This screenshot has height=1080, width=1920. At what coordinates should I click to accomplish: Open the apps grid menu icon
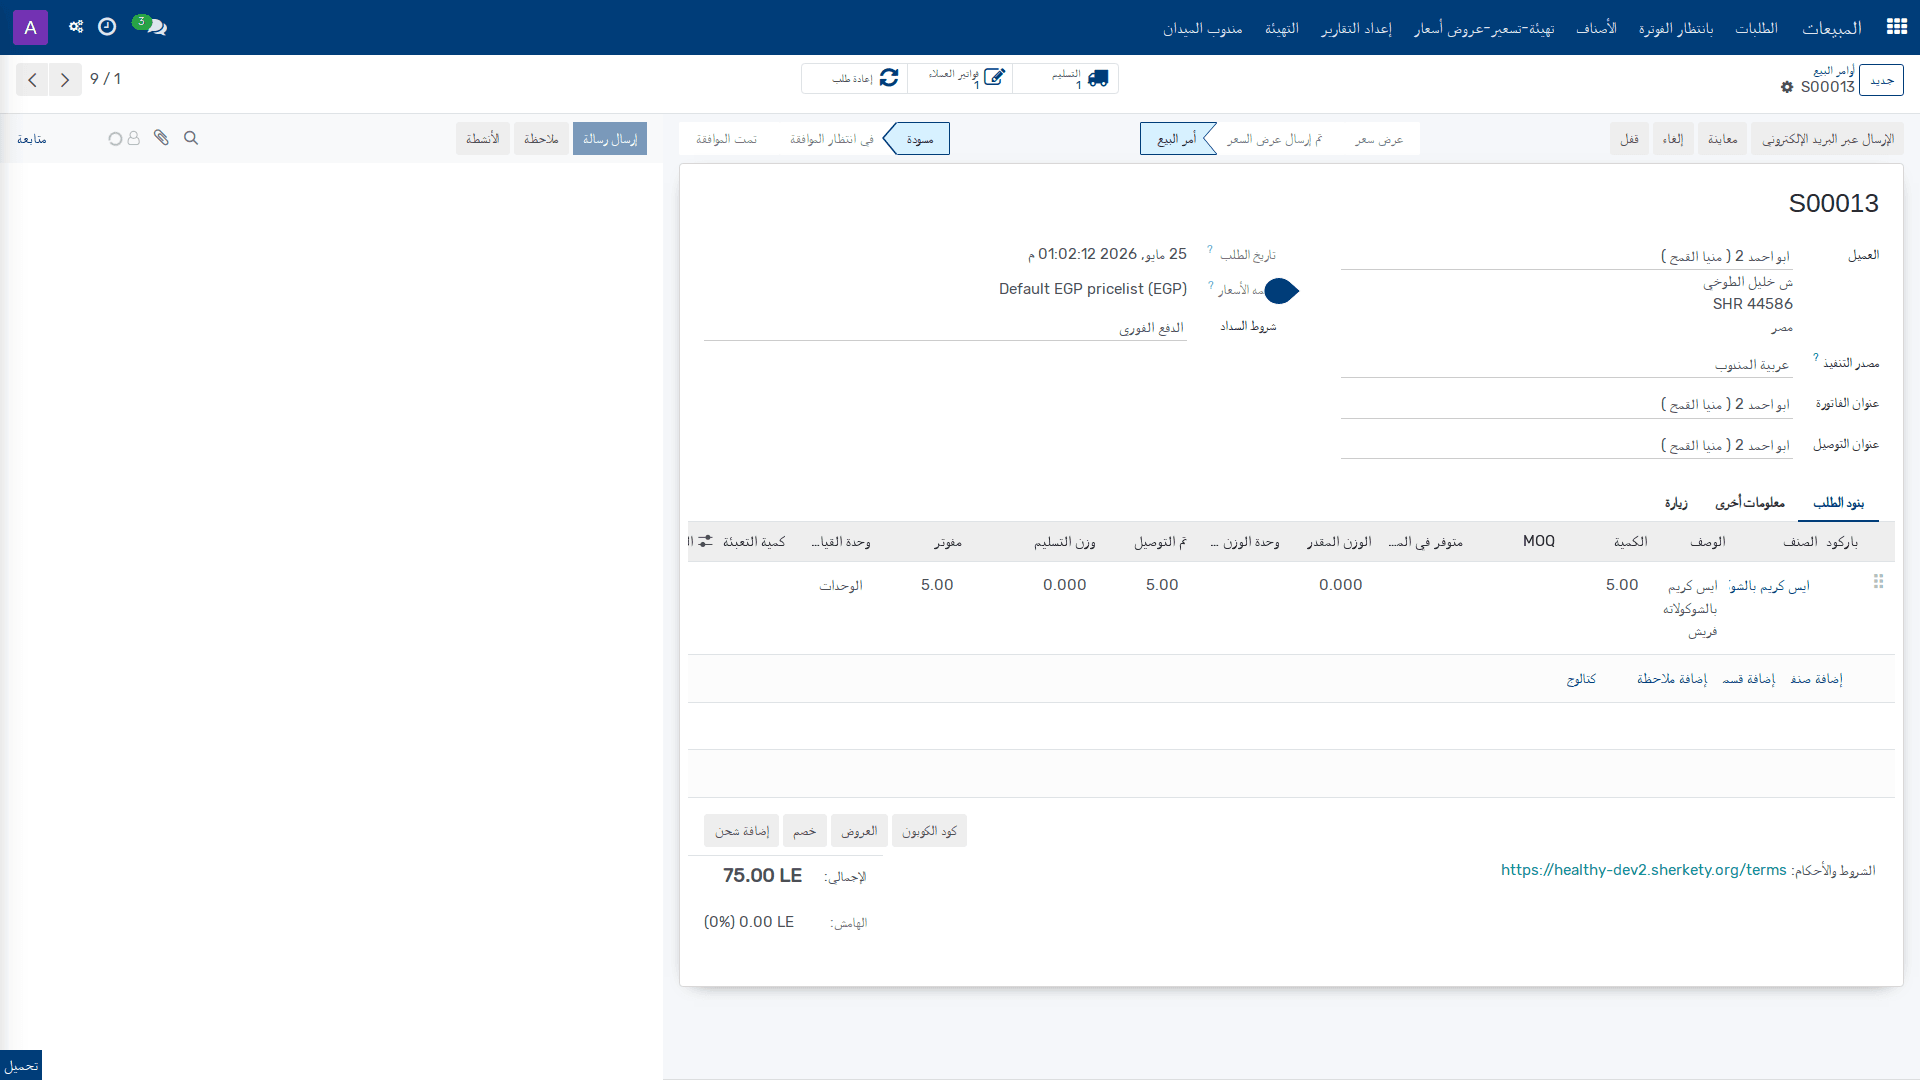[1896, 27]
